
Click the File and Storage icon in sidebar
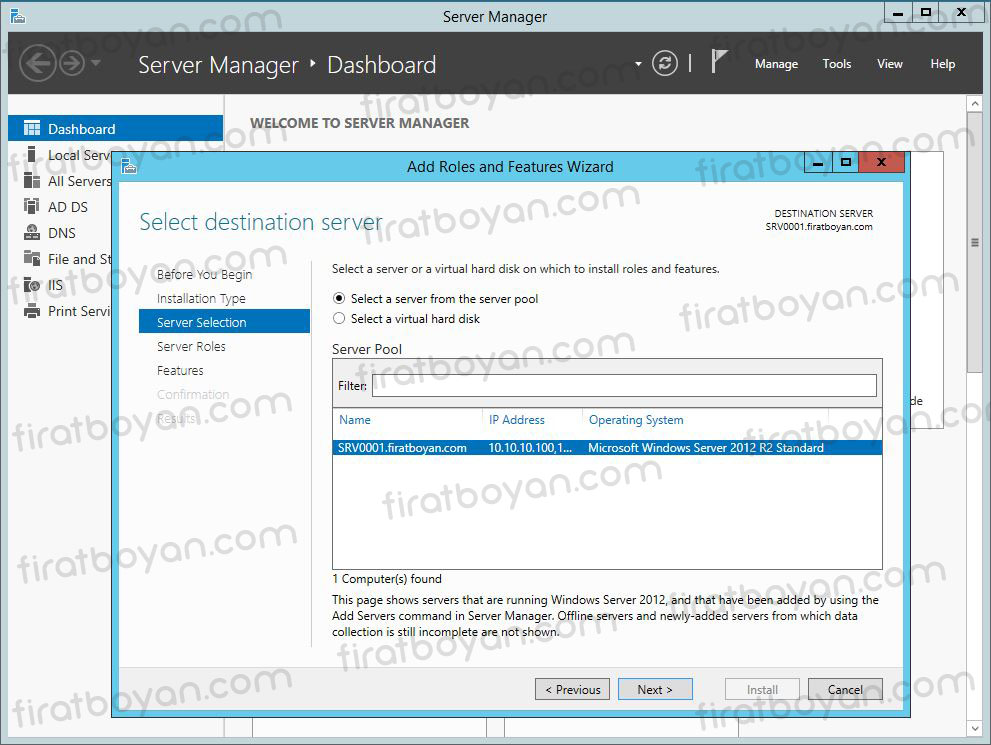(32, 258)
